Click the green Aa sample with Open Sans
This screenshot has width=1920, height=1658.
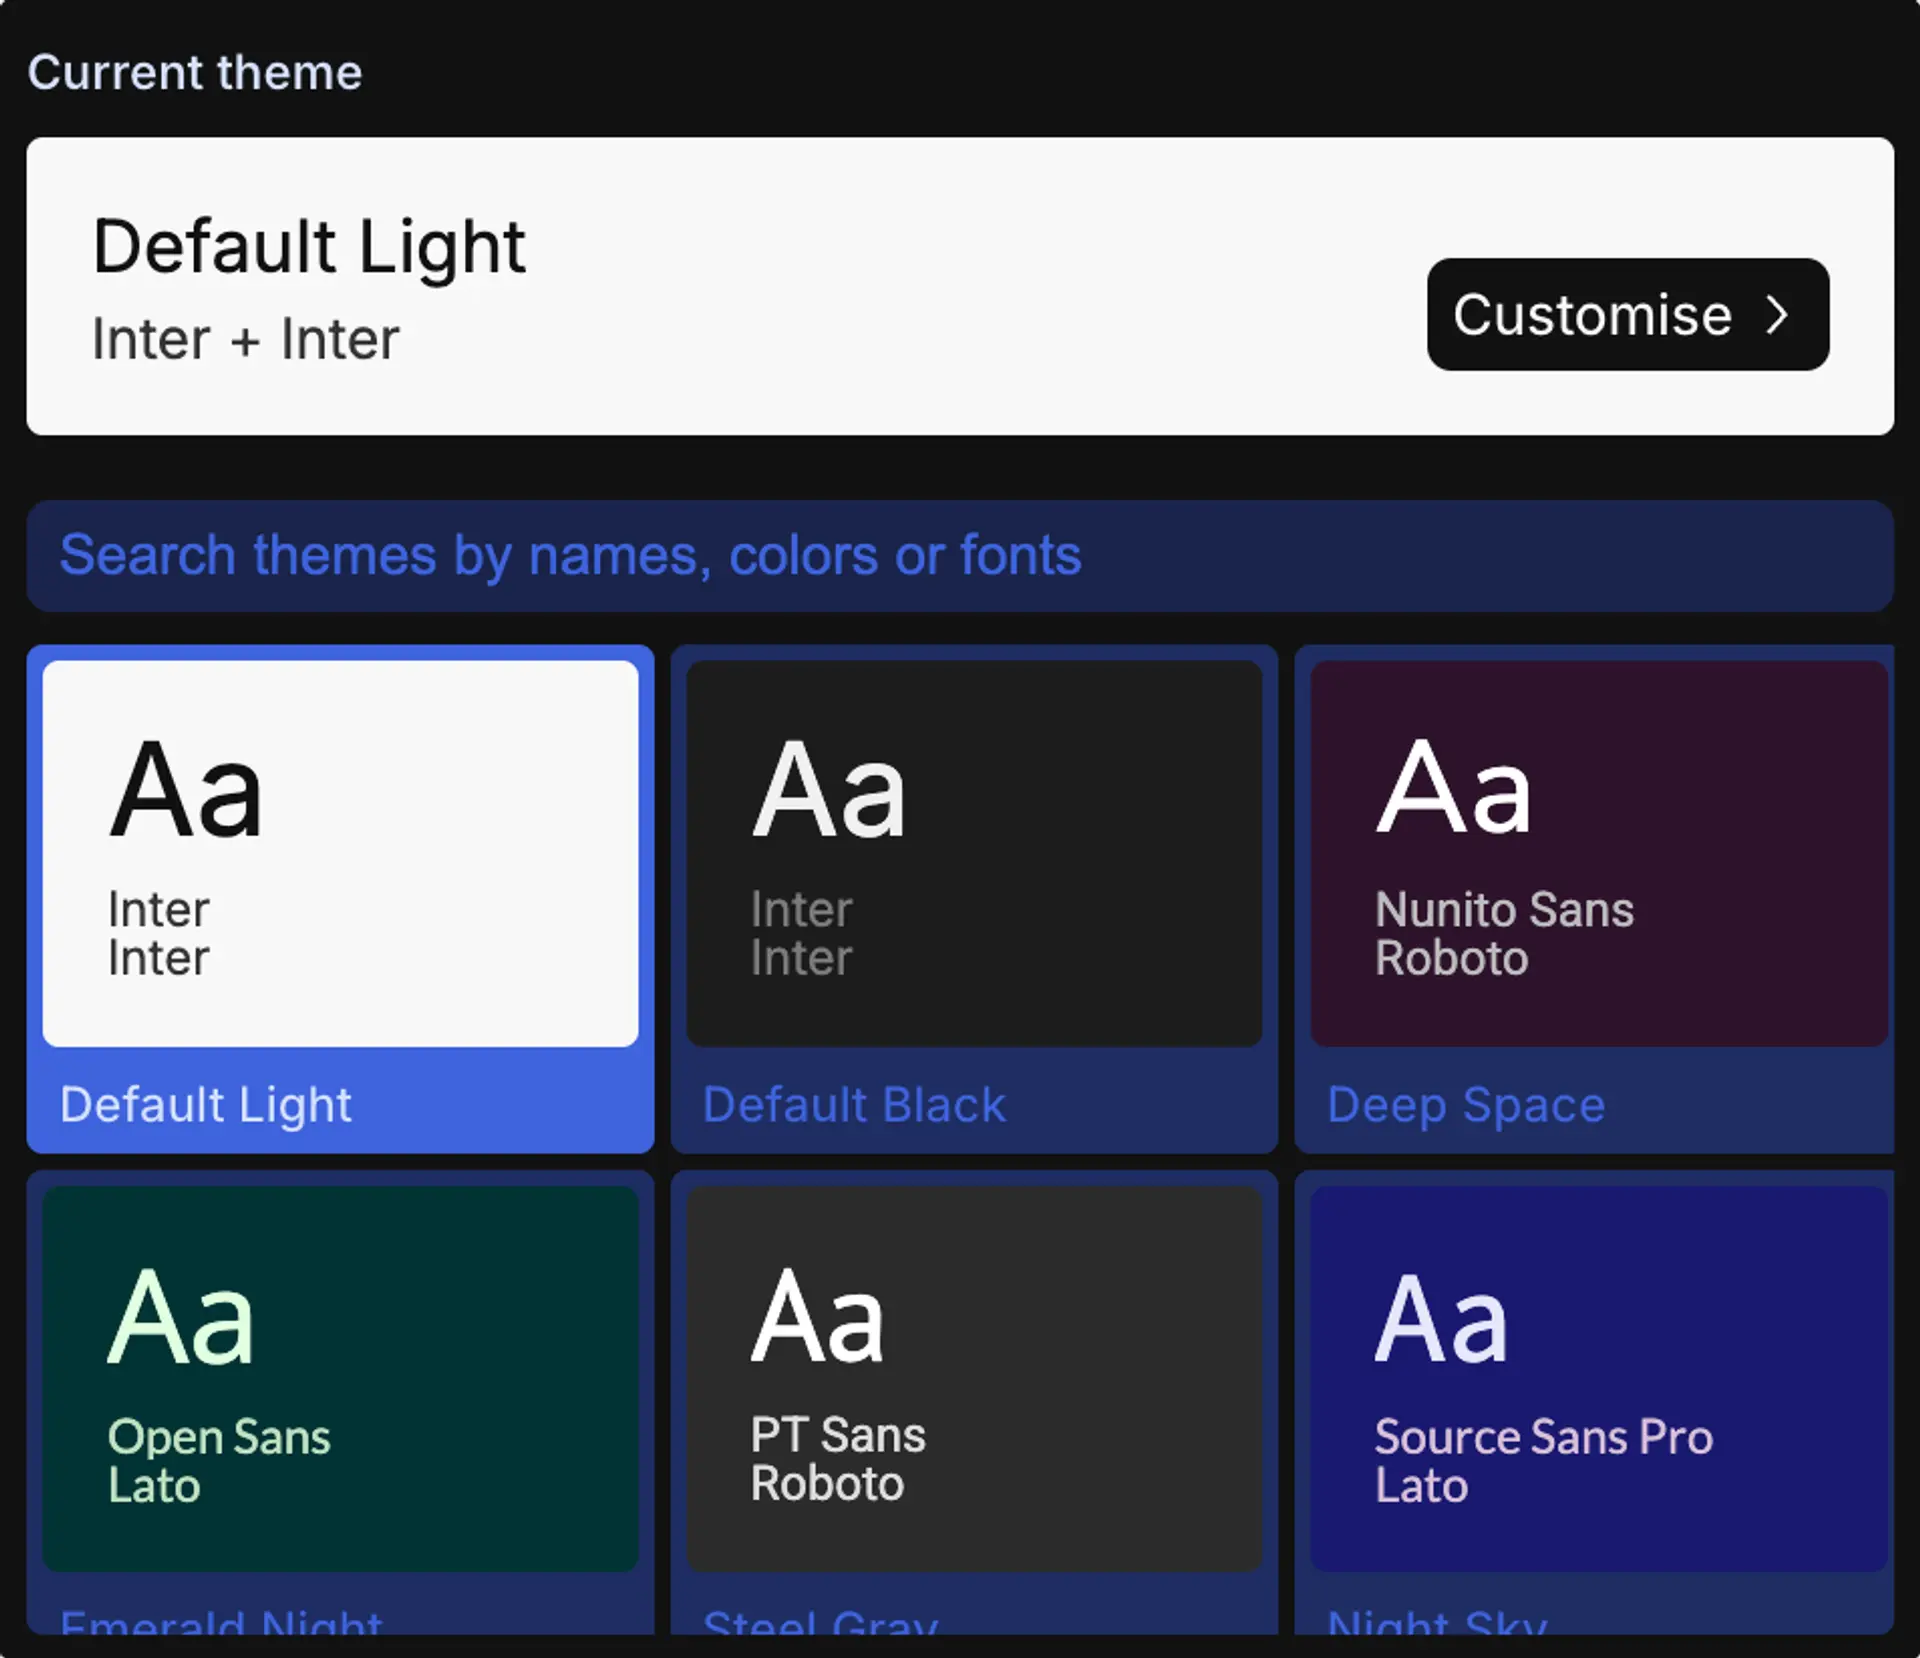[181, 1316]
